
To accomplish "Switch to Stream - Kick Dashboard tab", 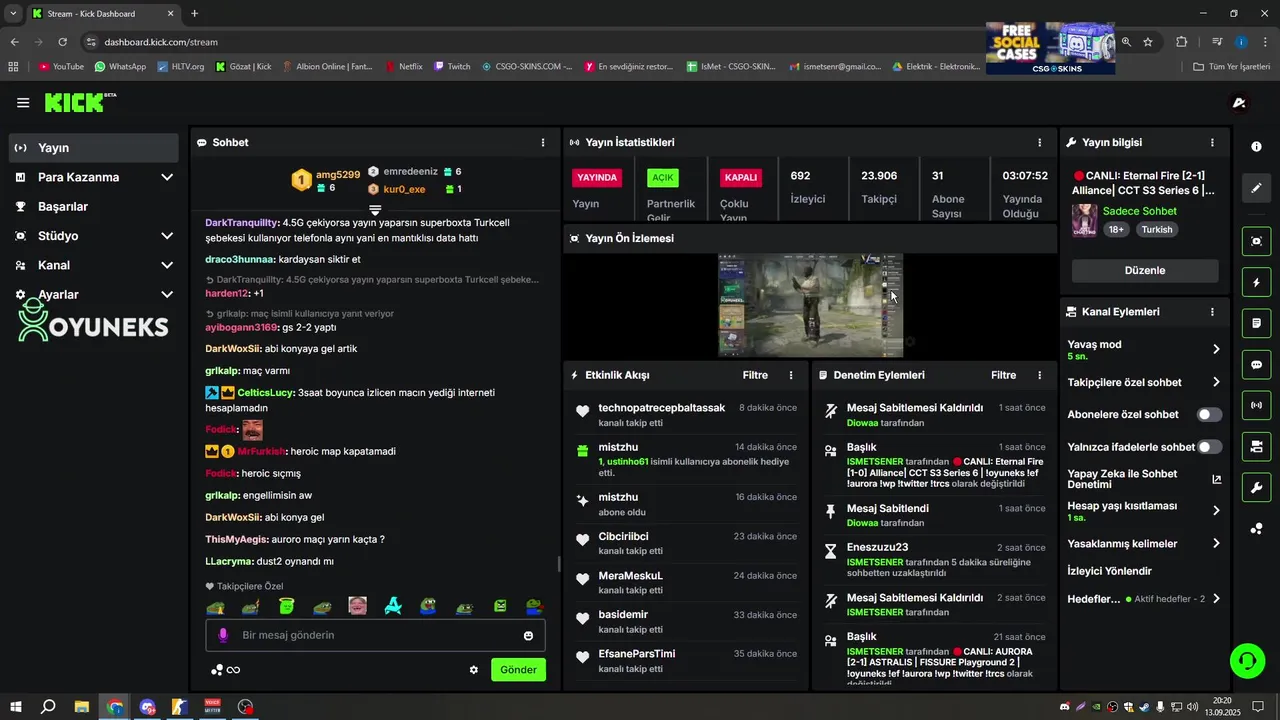I will [100, 14].
